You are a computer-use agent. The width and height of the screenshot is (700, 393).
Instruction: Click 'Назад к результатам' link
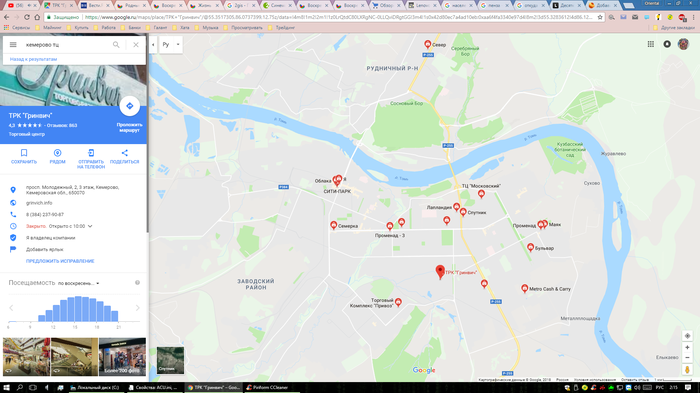[x=33, y=59]
